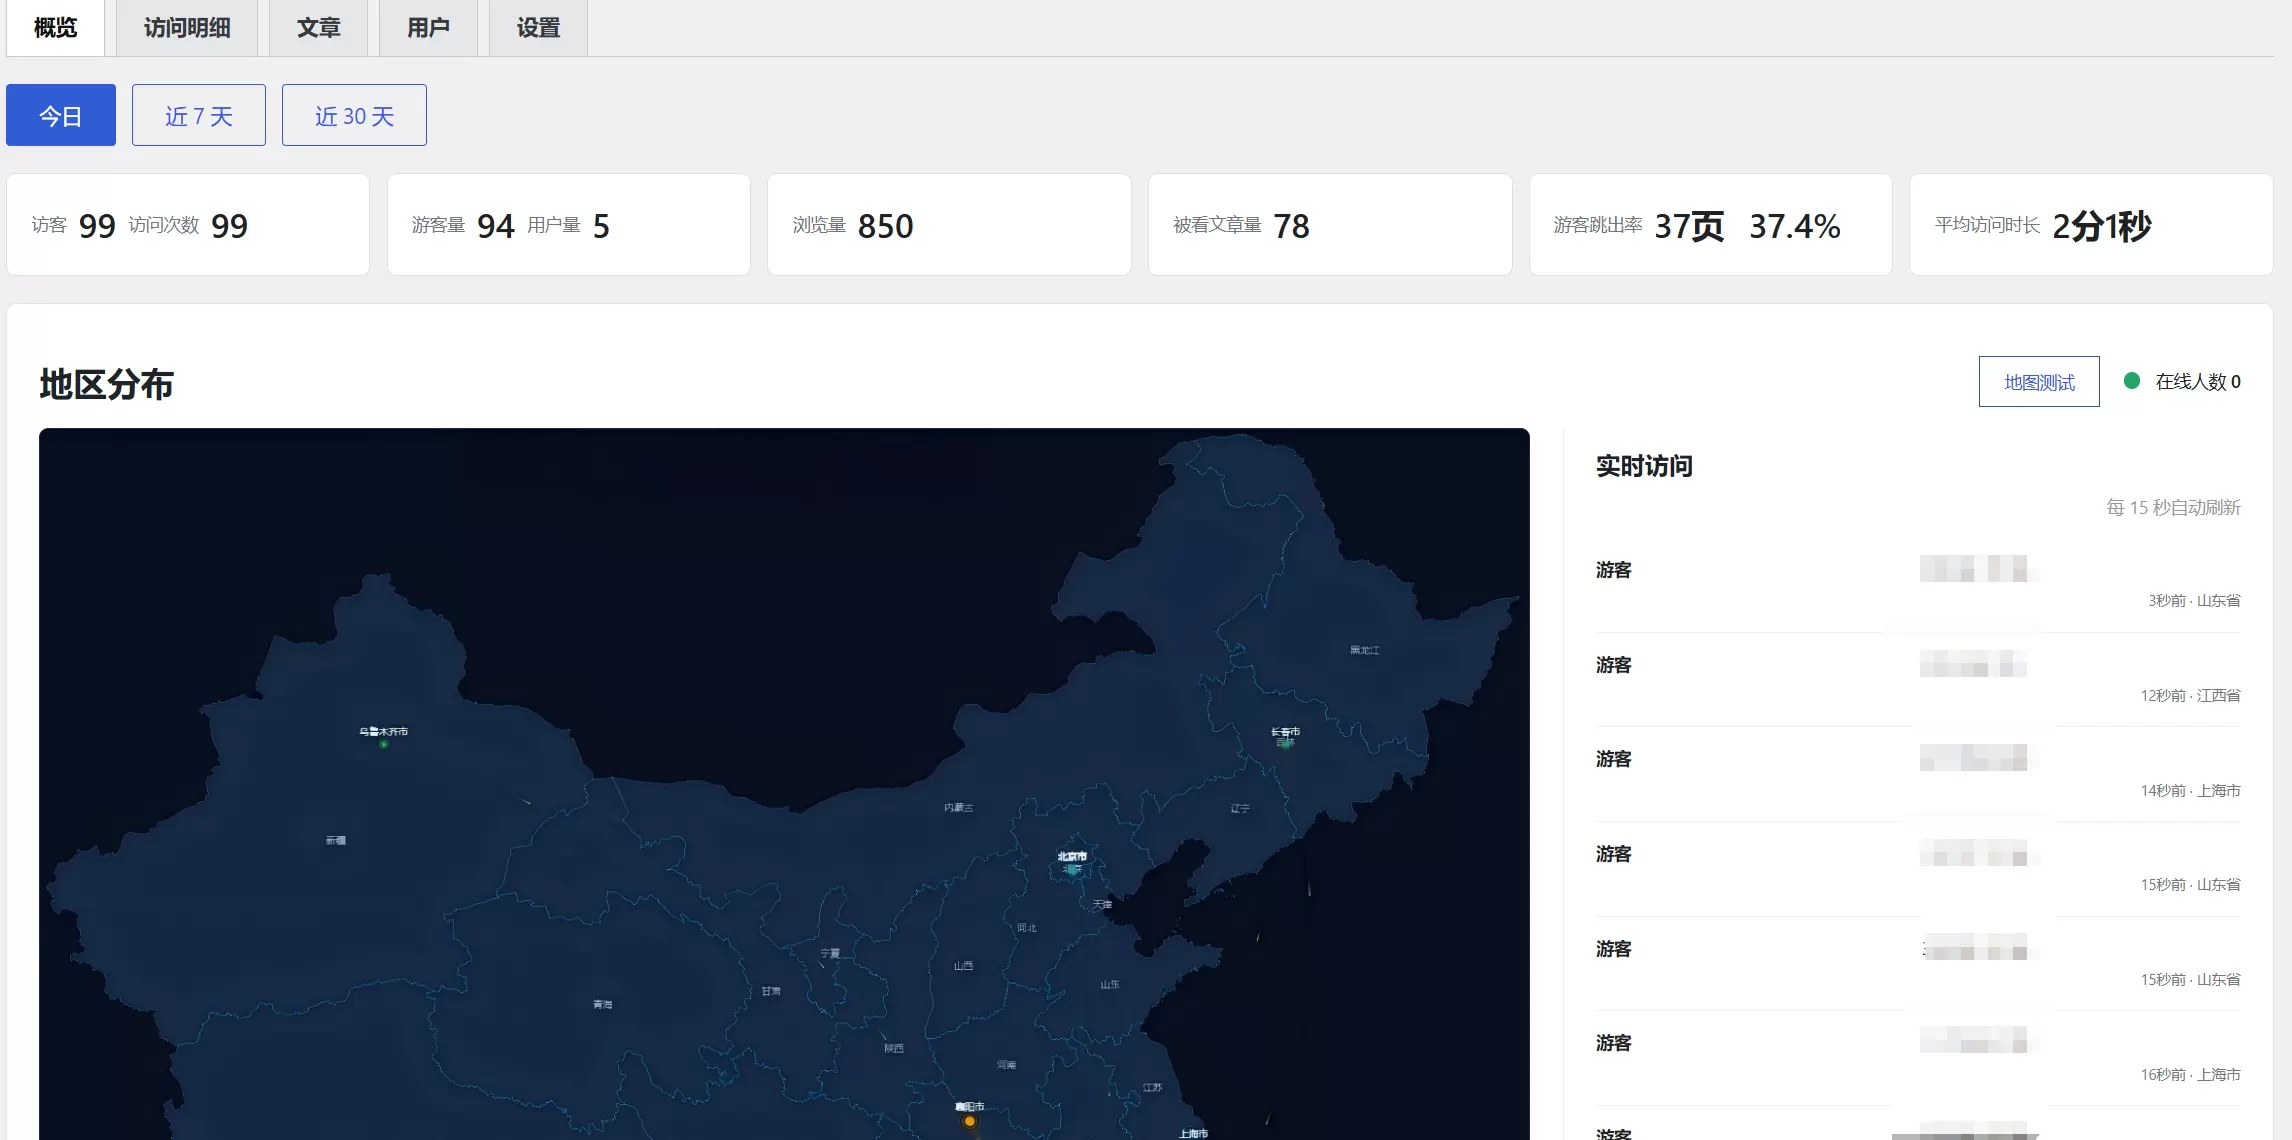2292x1140 pixels.
Task: Open the 浏览量 850 stat card
Action: coord(949,225)
